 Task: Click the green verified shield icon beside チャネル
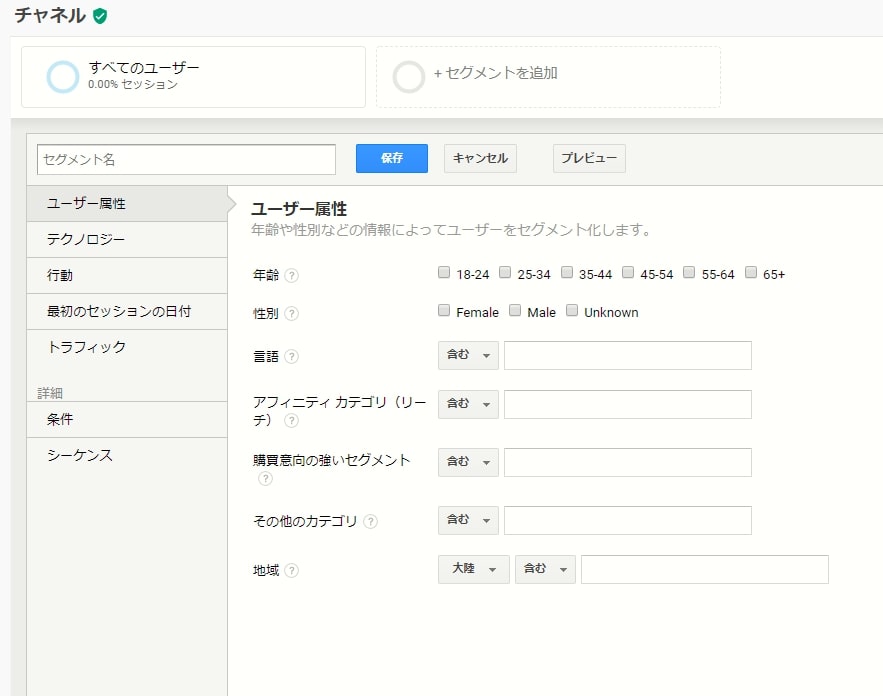[x=100, y=16]
